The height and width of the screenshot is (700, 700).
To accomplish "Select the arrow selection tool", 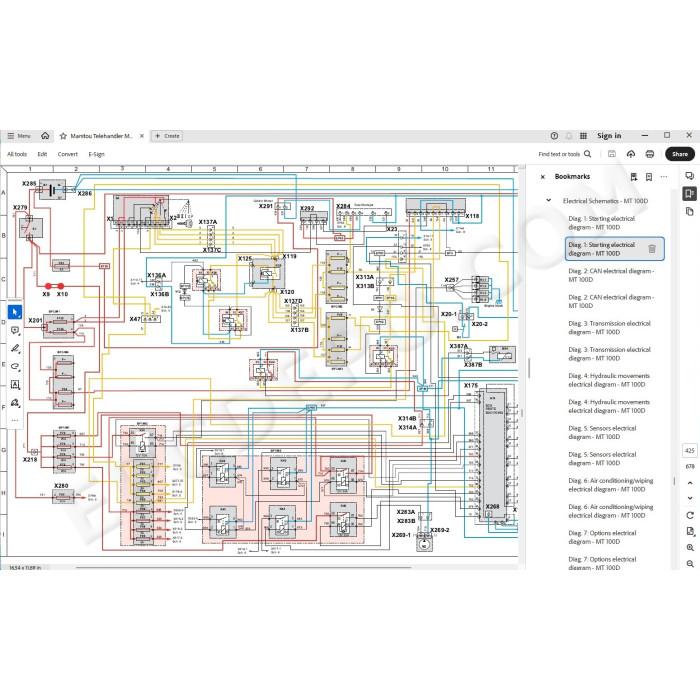I will click(15, 312).
